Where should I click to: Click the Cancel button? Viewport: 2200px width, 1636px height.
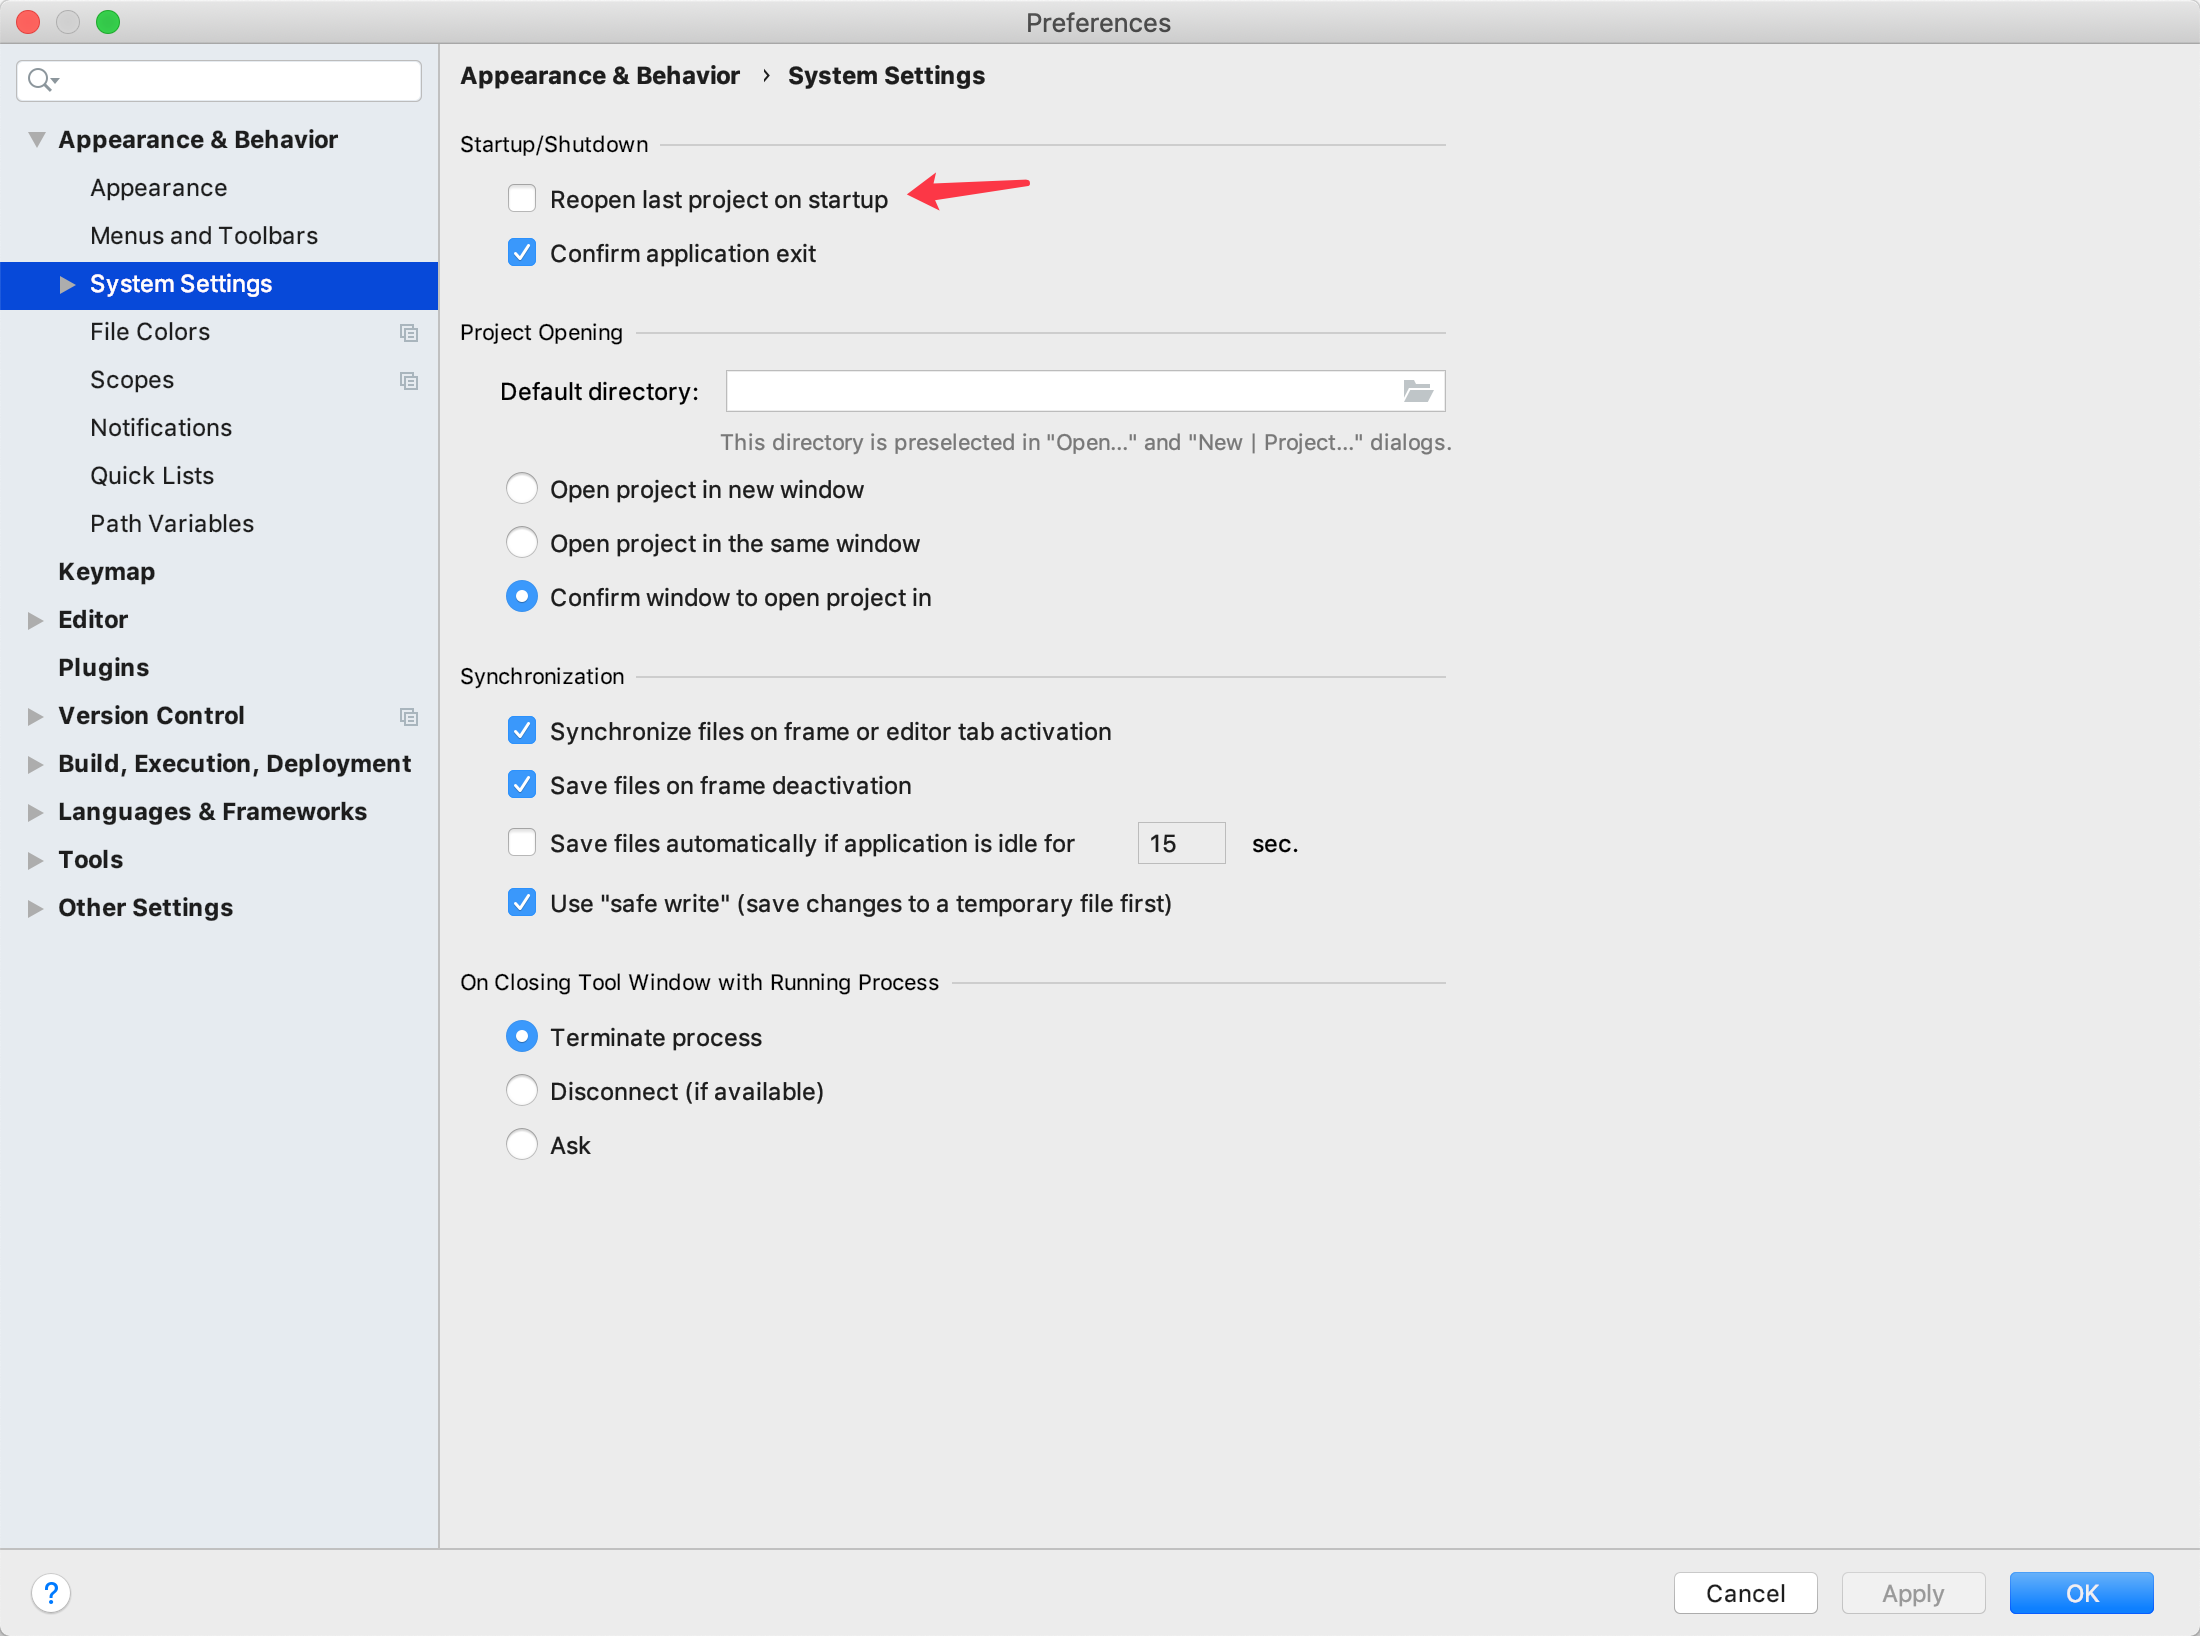[1745, 1593]
